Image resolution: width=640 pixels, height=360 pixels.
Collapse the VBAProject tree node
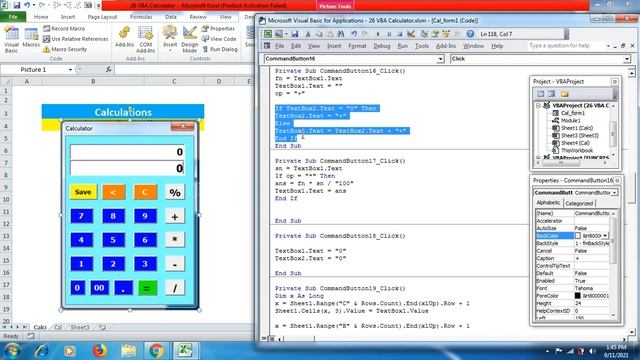[538, 106]
